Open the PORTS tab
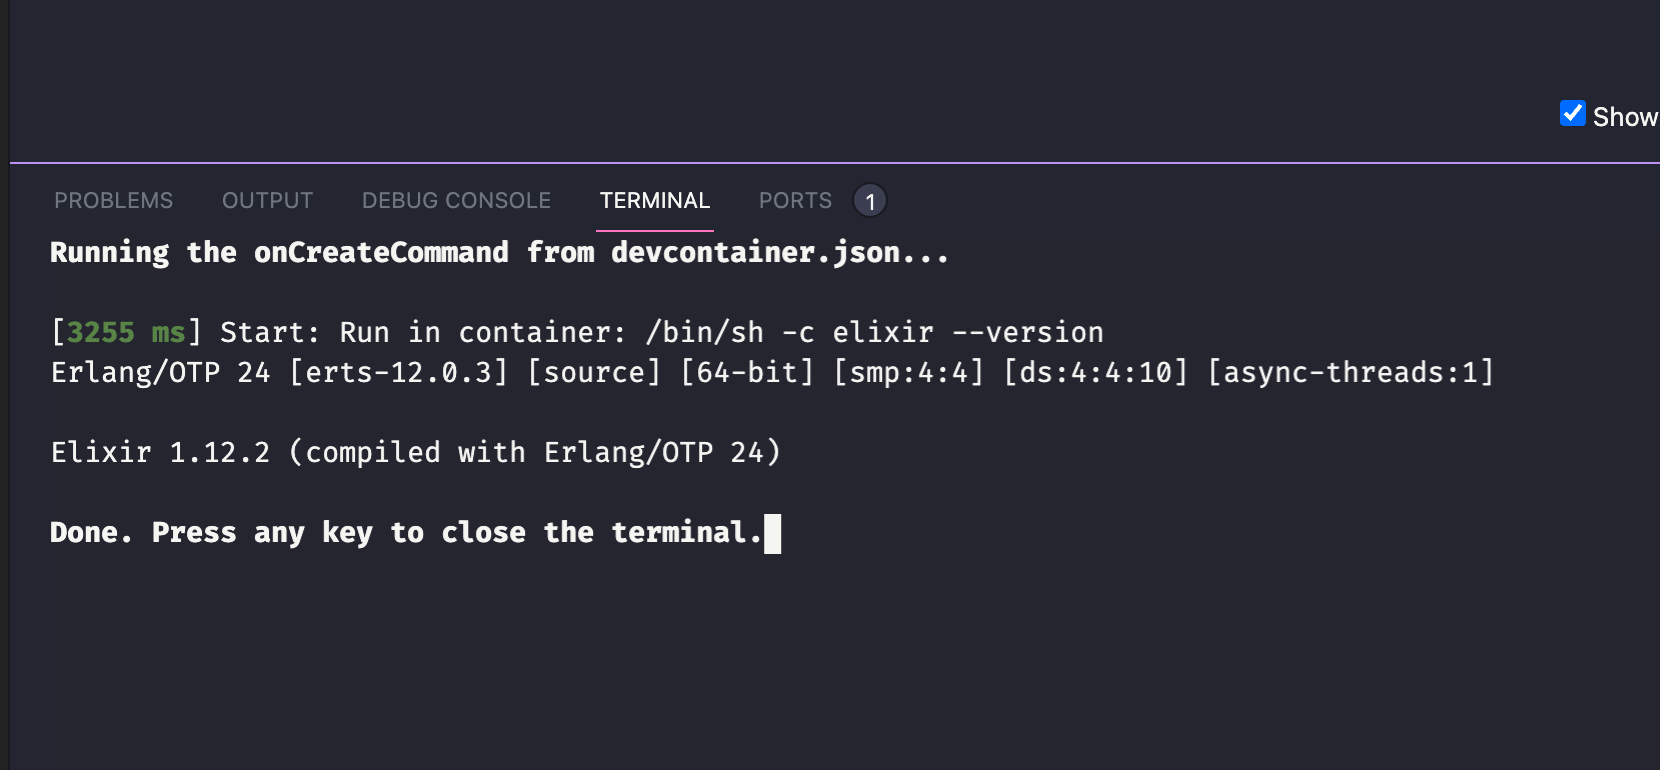 (x=795, y=201)
